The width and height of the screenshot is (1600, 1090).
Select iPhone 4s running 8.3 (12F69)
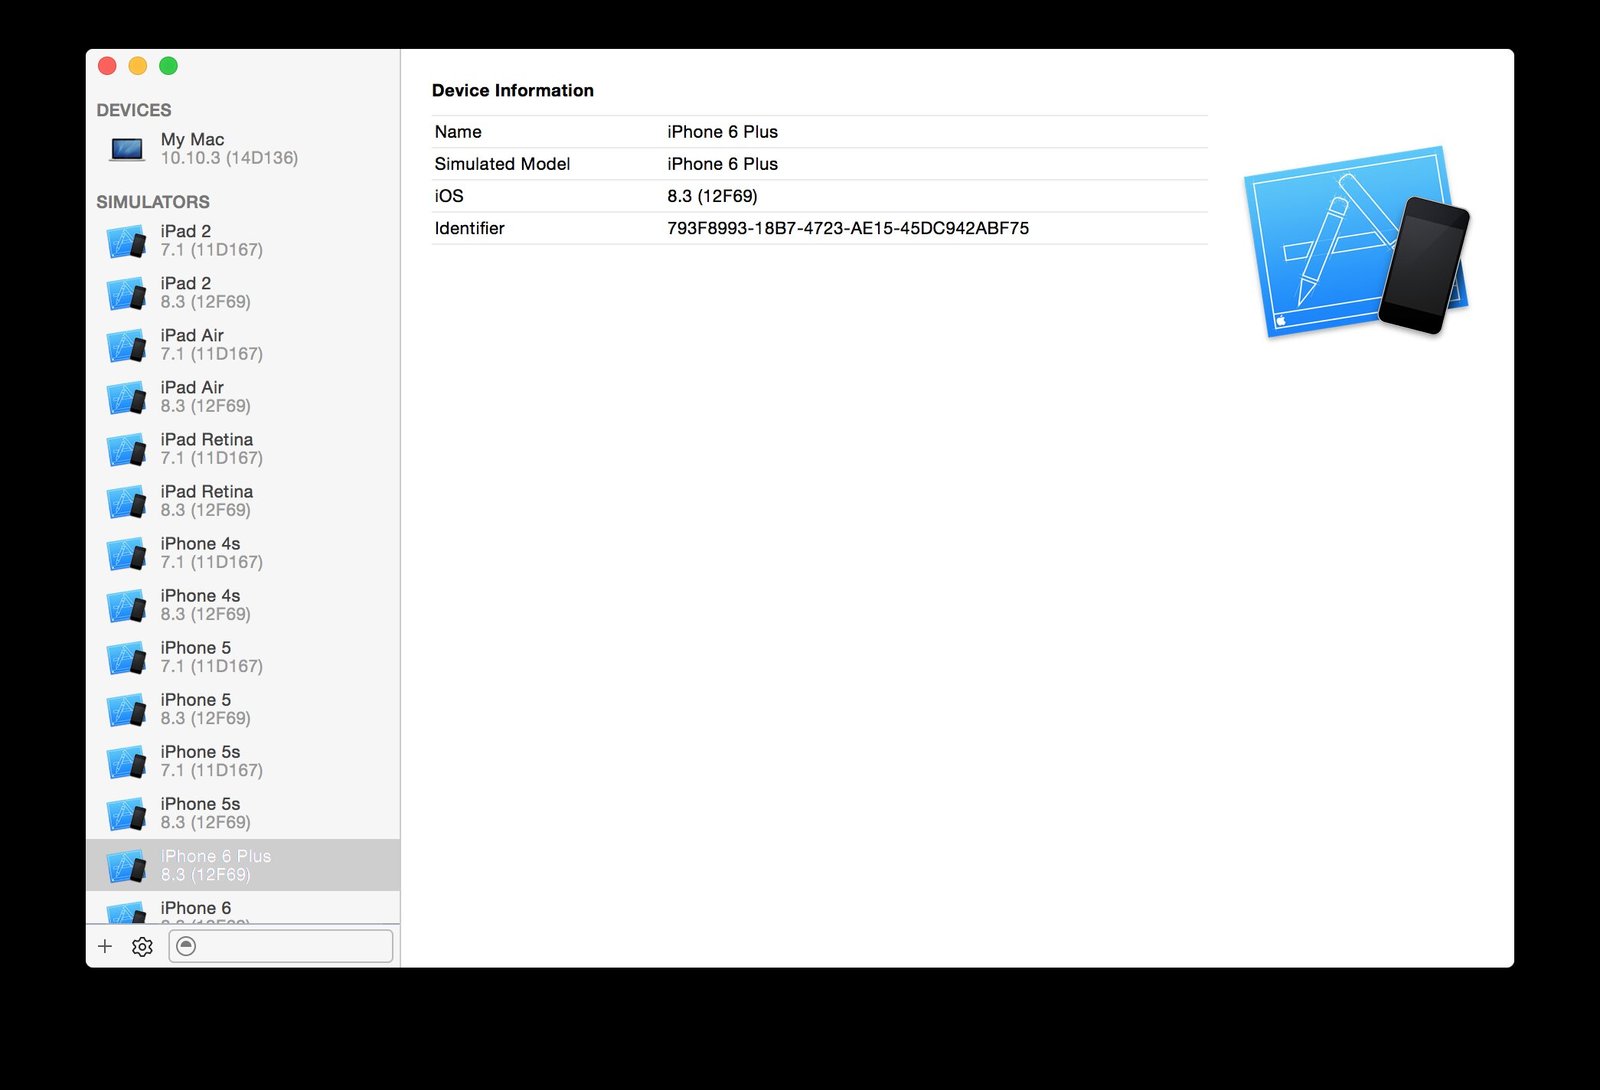pos(205,604)
